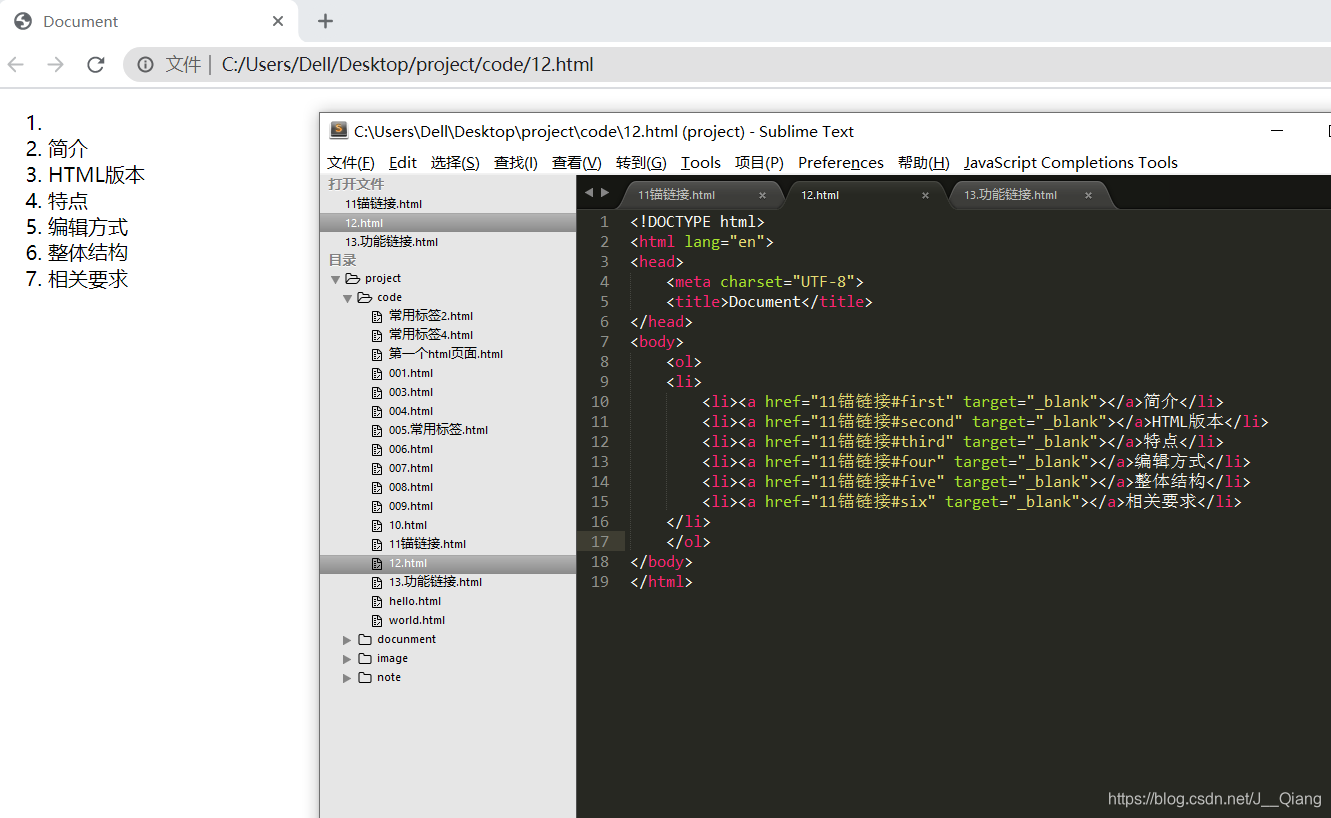
Task: Click the browser back arrow
Action: coord(16,65)
